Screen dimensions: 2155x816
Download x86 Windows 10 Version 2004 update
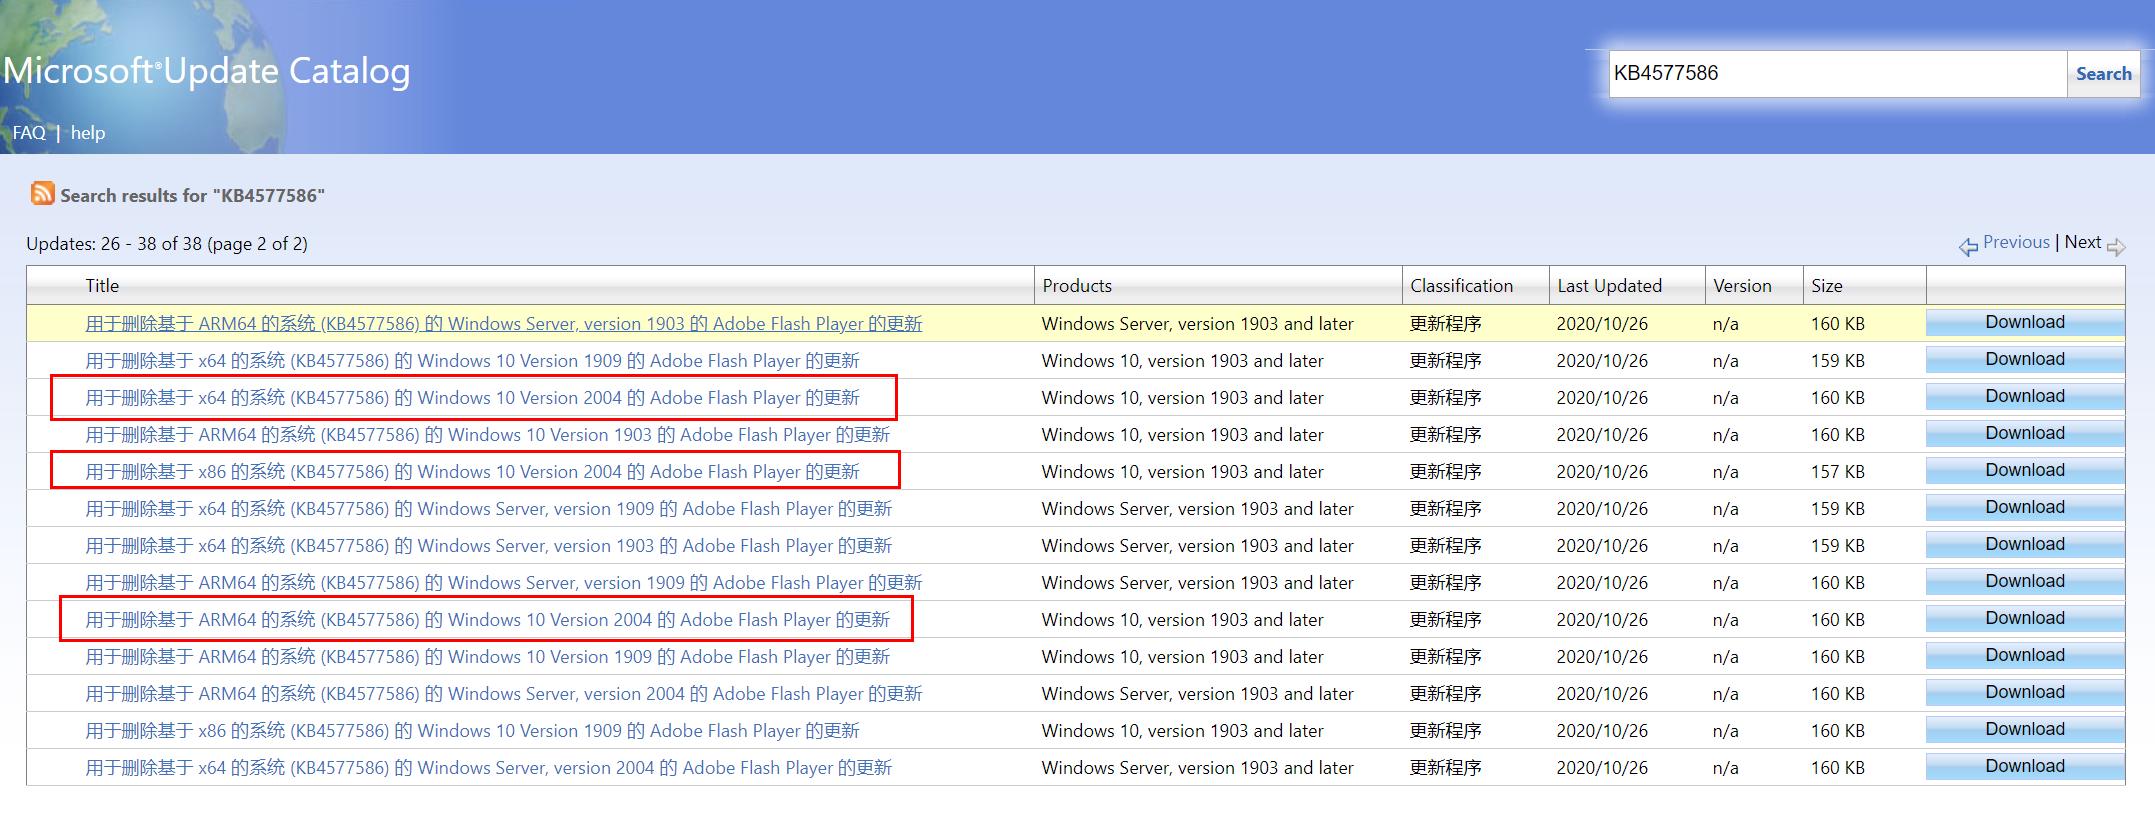[x=2024, y=471]
